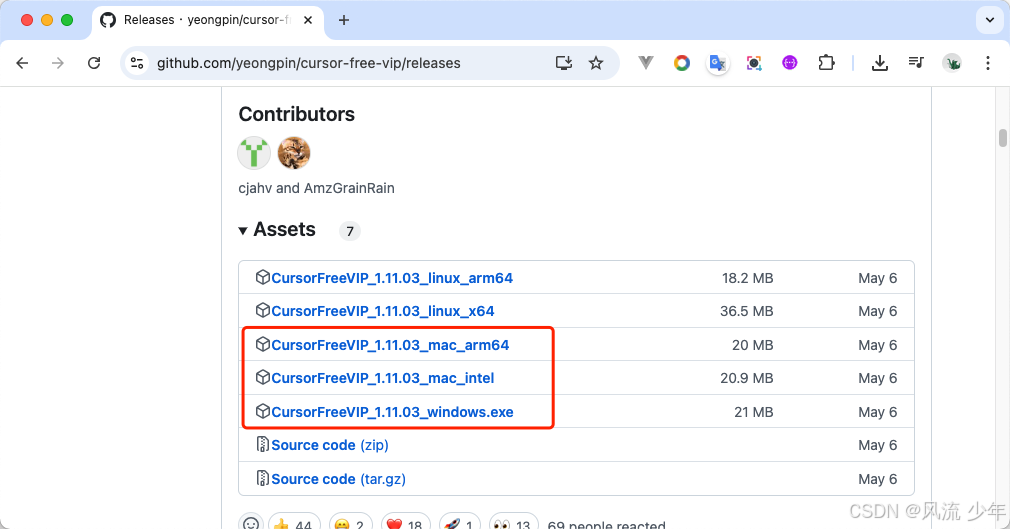Click zip file icon beside Source code (zip)
The image size is (1010, 529).
[x=262, y=444]
